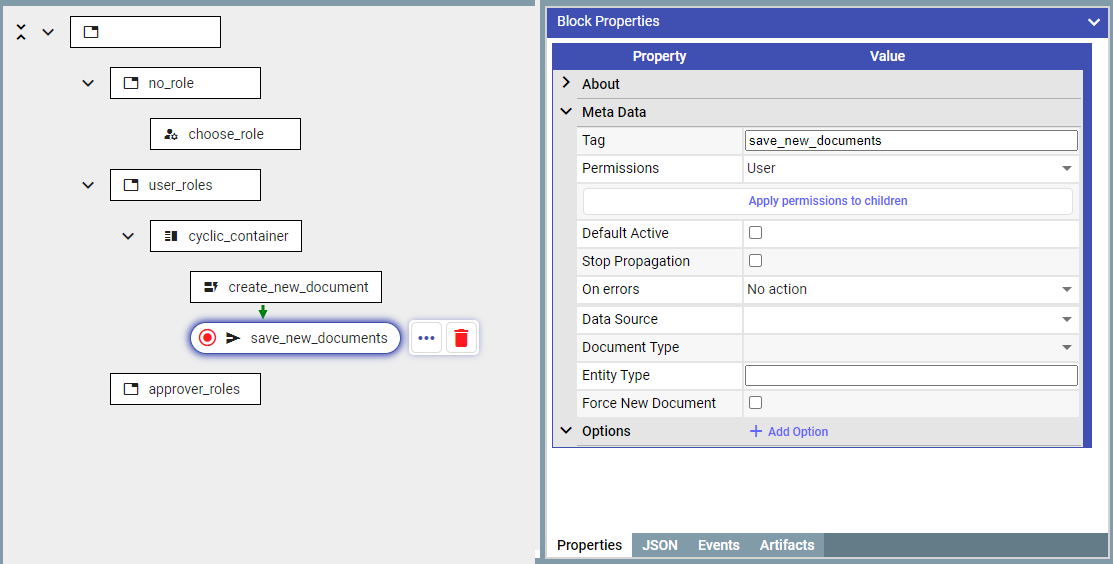This screenshot has width=1113, height=564.
Task: Click the Entity Type input field
Action: pyautogui.click(x=911, y=375)
